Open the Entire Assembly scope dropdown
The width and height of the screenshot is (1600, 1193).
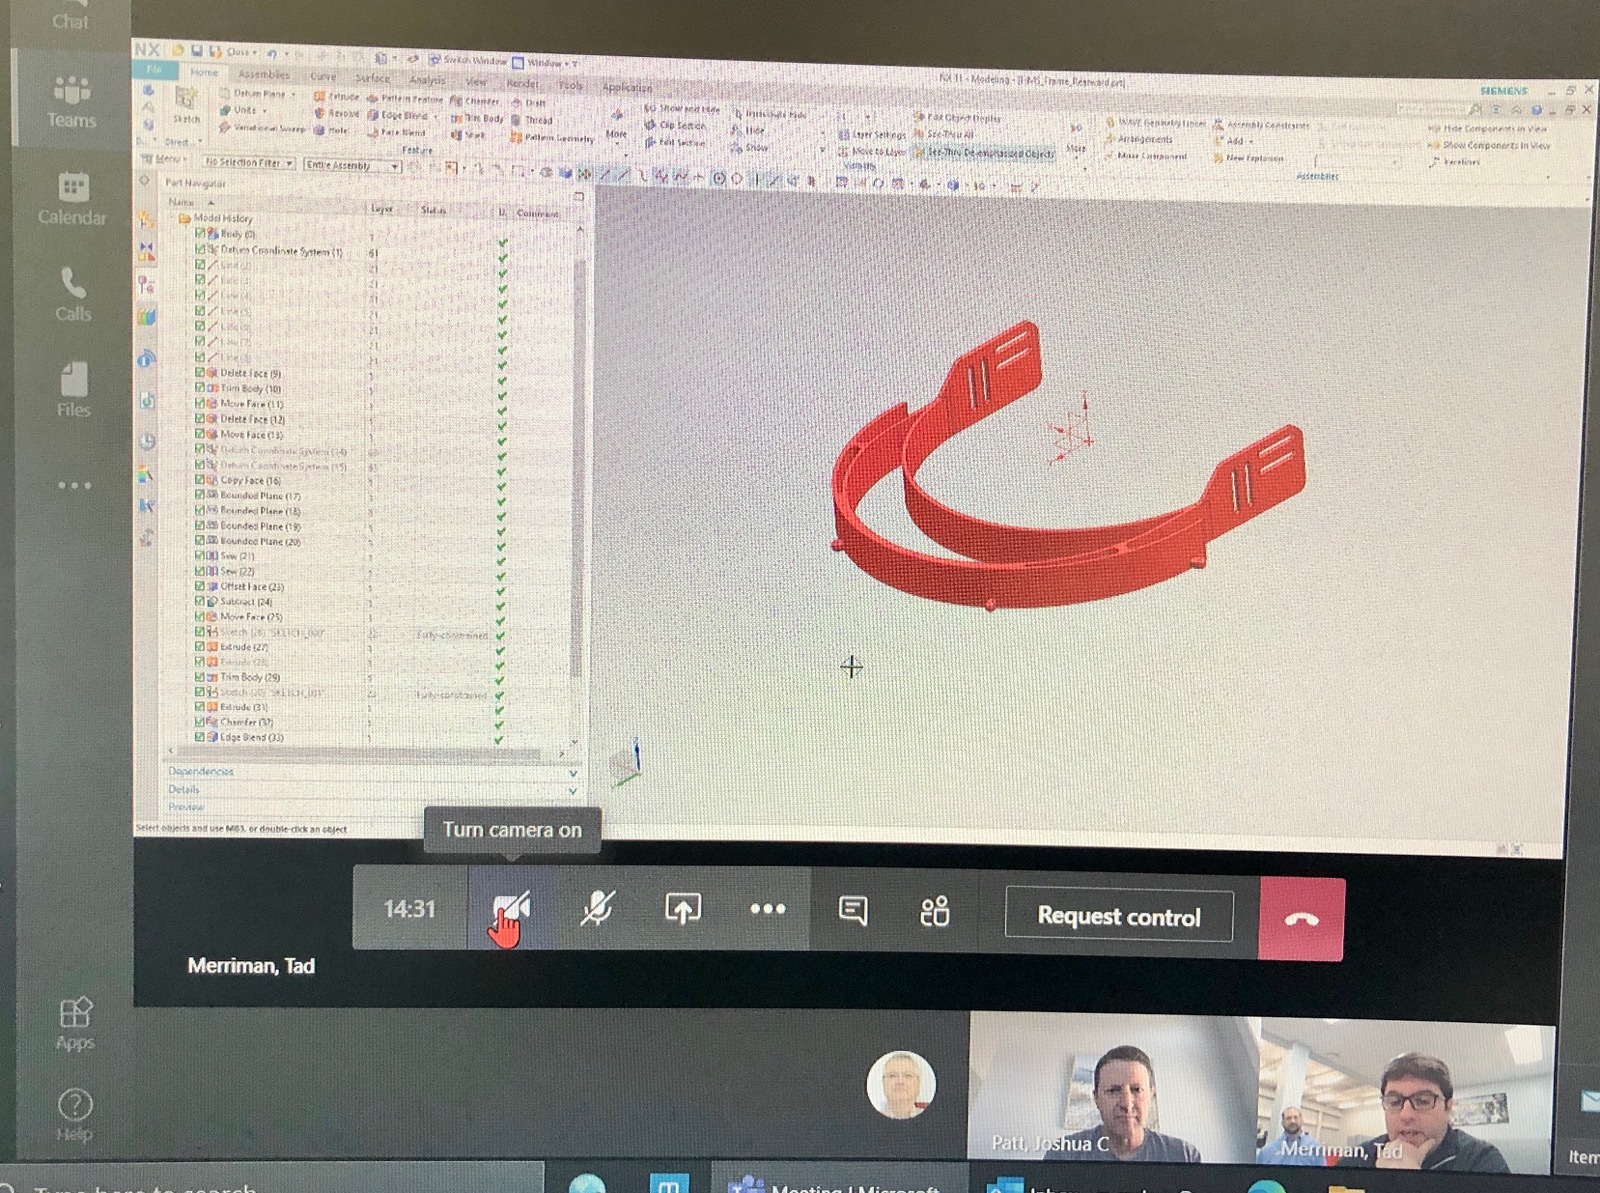click(x=352, y=165)
